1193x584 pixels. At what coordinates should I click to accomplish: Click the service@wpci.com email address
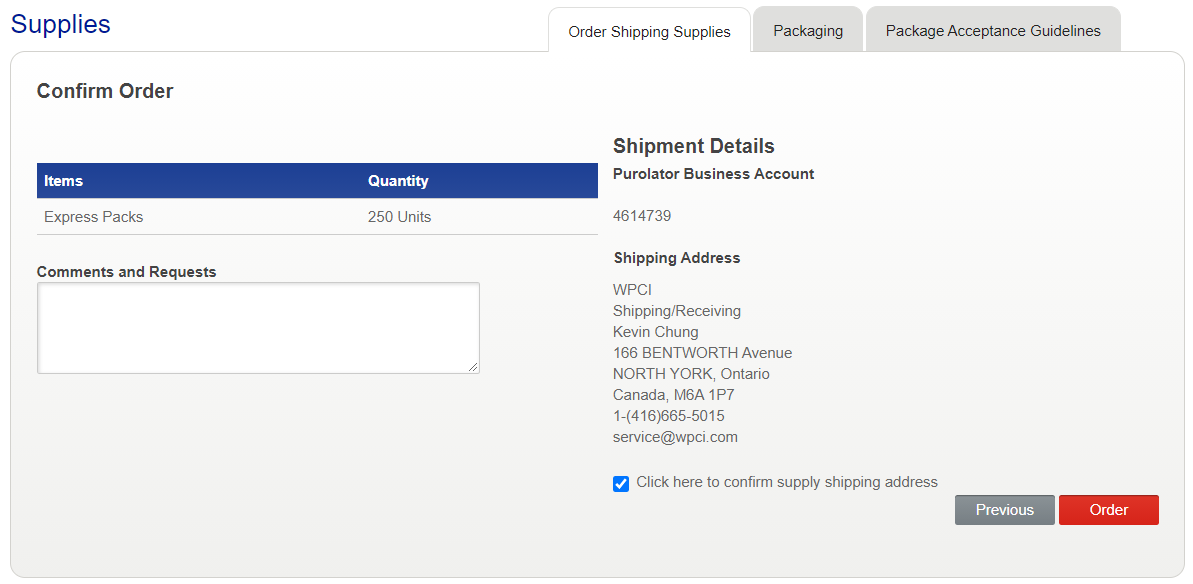(x=675, y=437)
